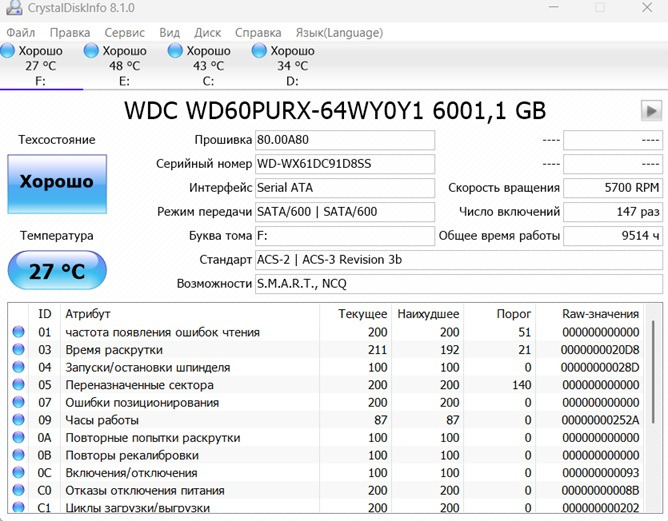The image size is (668, 521).
Task: Click the serial number field
Action: (x=344, y=163)
